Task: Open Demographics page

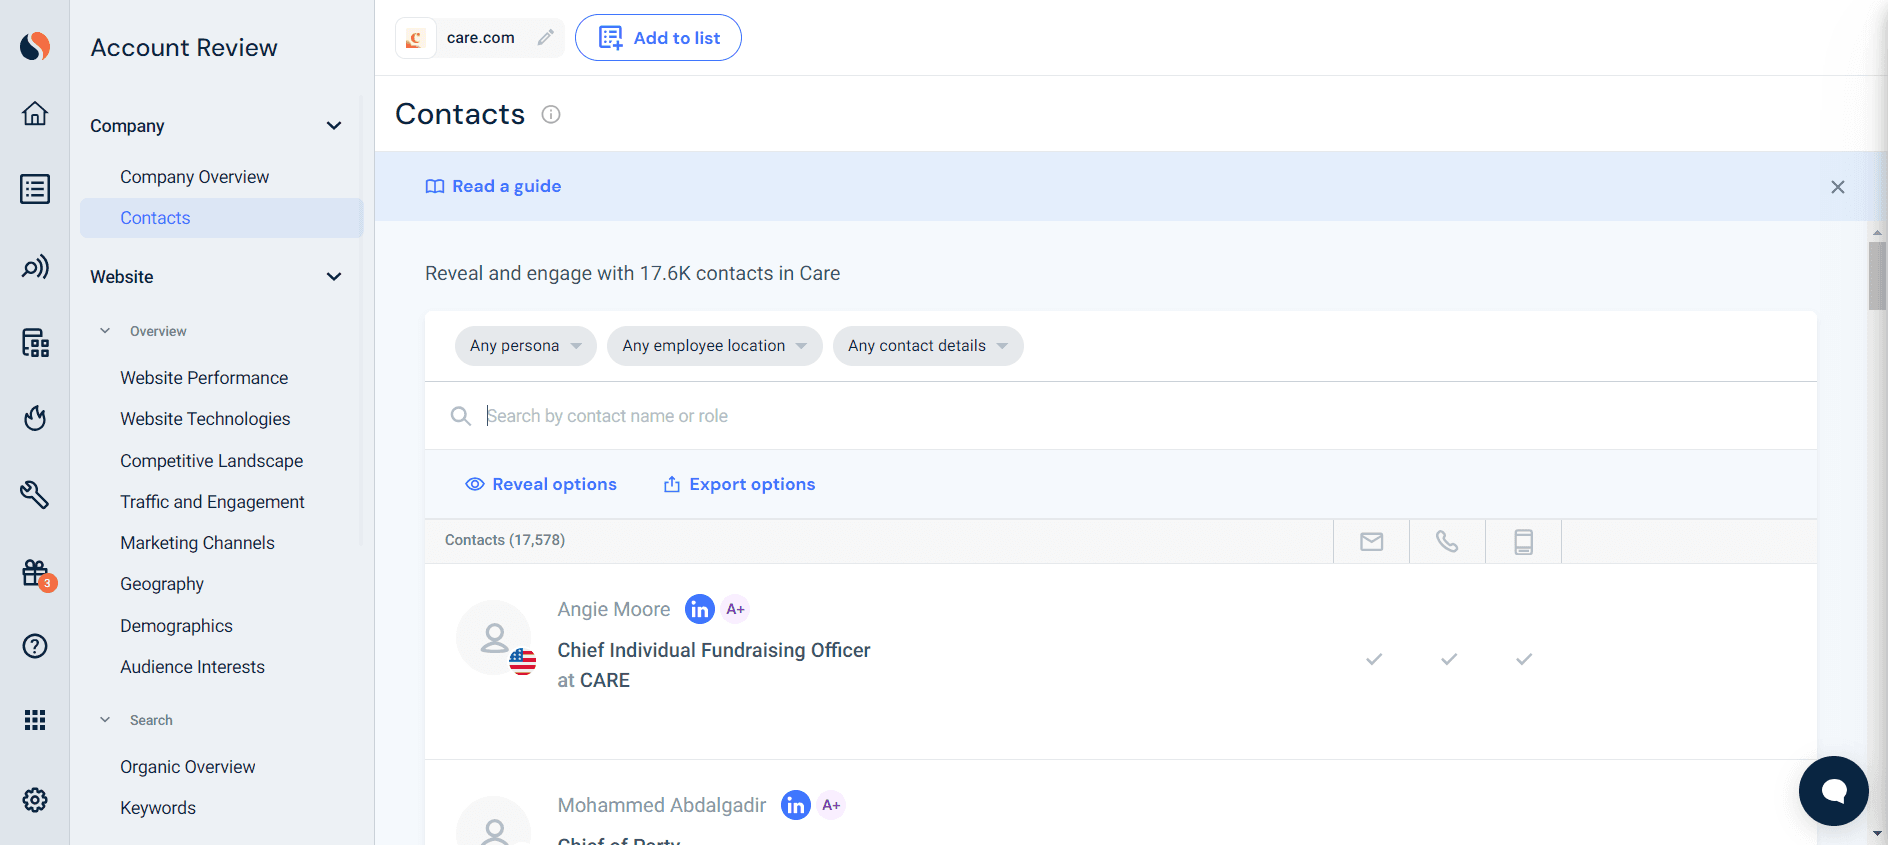Action: tap(176, 626)
